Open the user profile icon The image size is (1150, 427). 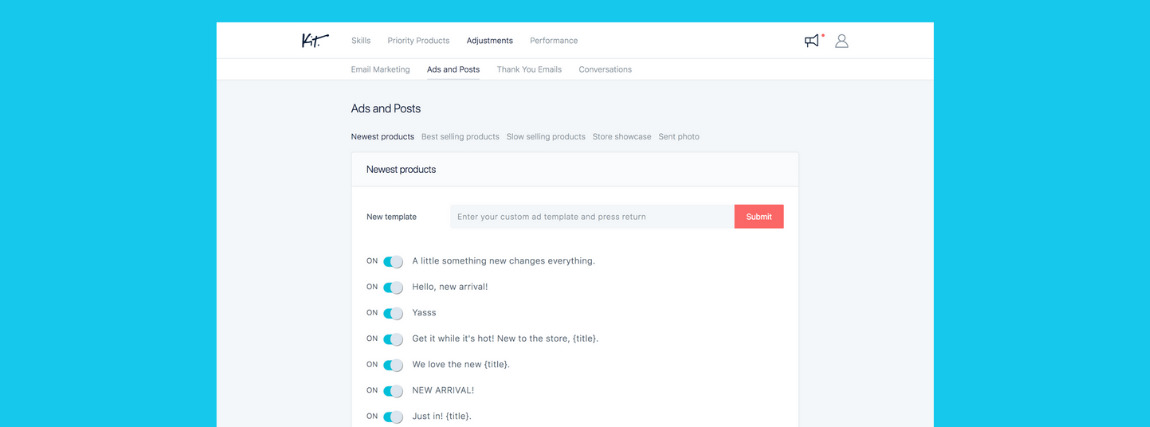tap(842, 41)
